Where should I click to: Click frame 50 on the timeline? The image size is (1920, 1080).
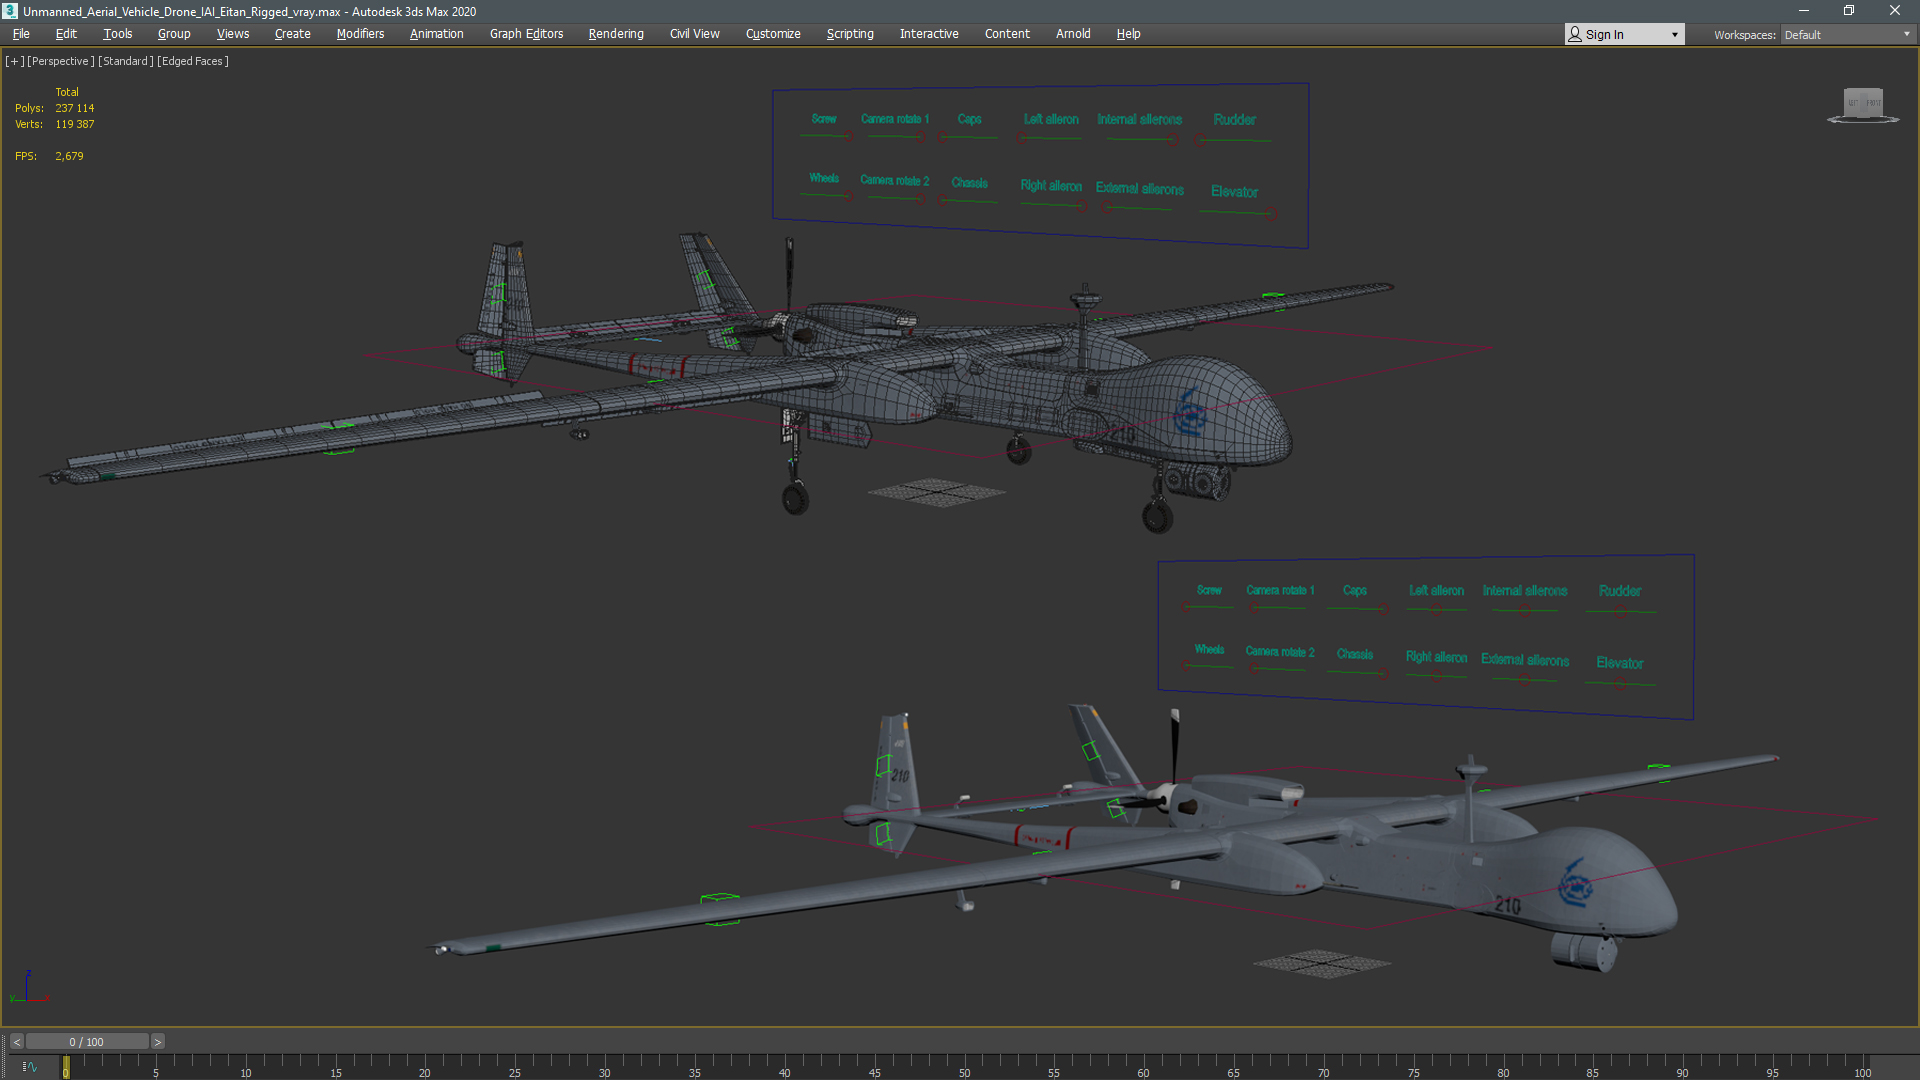pyautogui.click(x=964, y=1069)
